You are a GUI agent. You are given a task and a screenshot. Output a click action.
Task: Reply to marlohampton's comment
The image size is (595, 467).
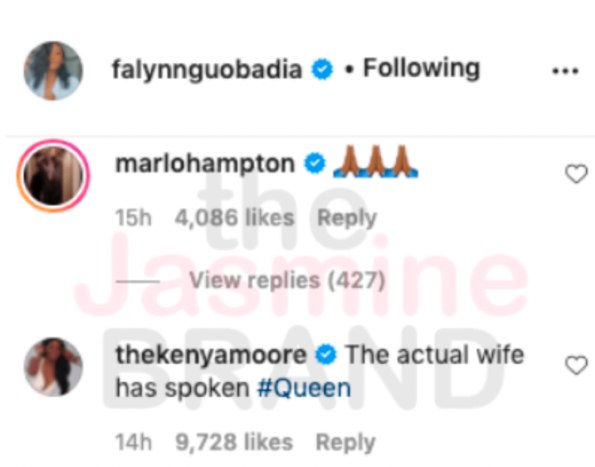pos(346,218)
